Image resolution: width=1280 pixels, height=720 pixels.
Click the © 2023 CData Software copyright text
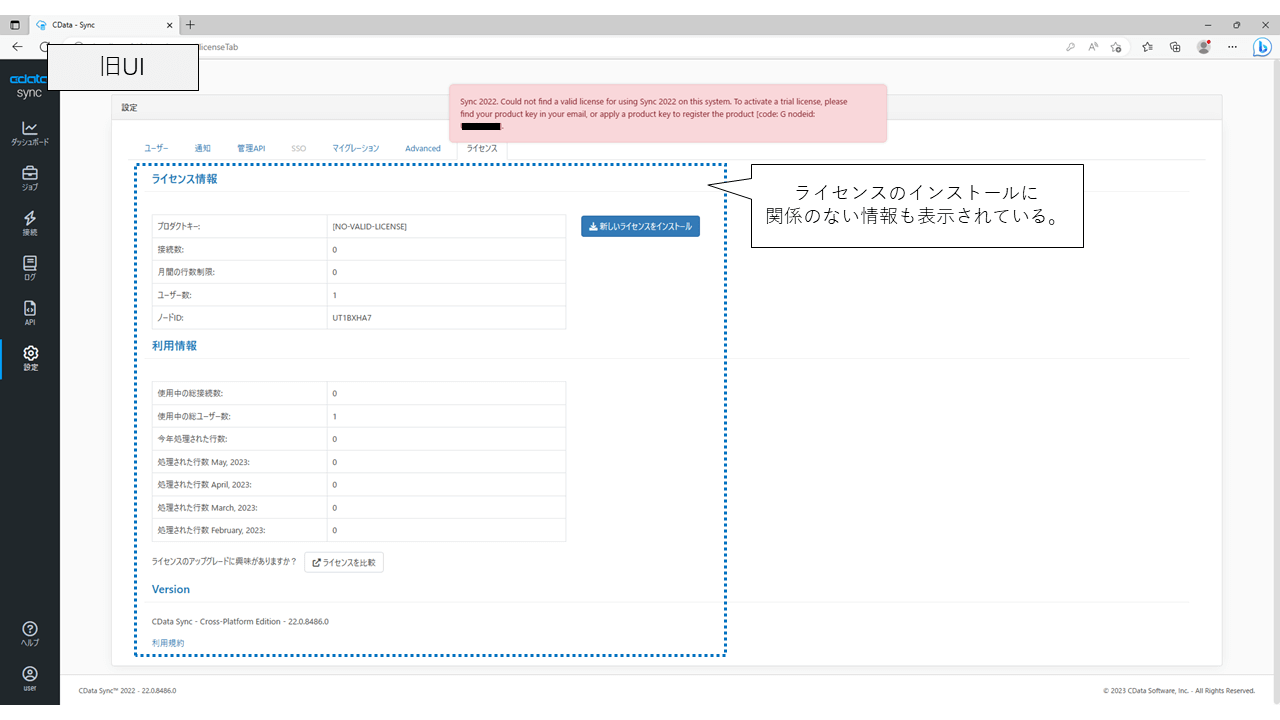tap(1179, 690)
